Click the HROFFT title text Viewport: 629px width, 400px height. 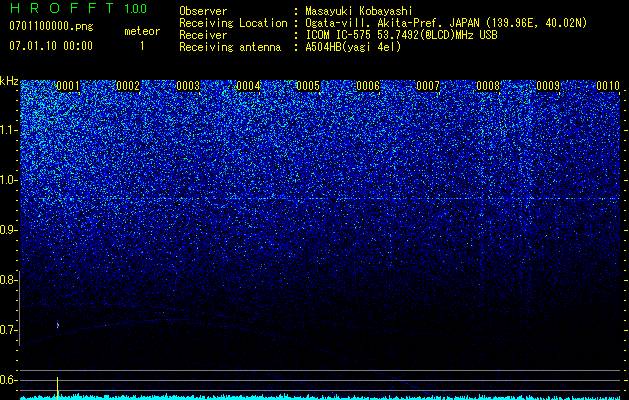tap(63, 8)
